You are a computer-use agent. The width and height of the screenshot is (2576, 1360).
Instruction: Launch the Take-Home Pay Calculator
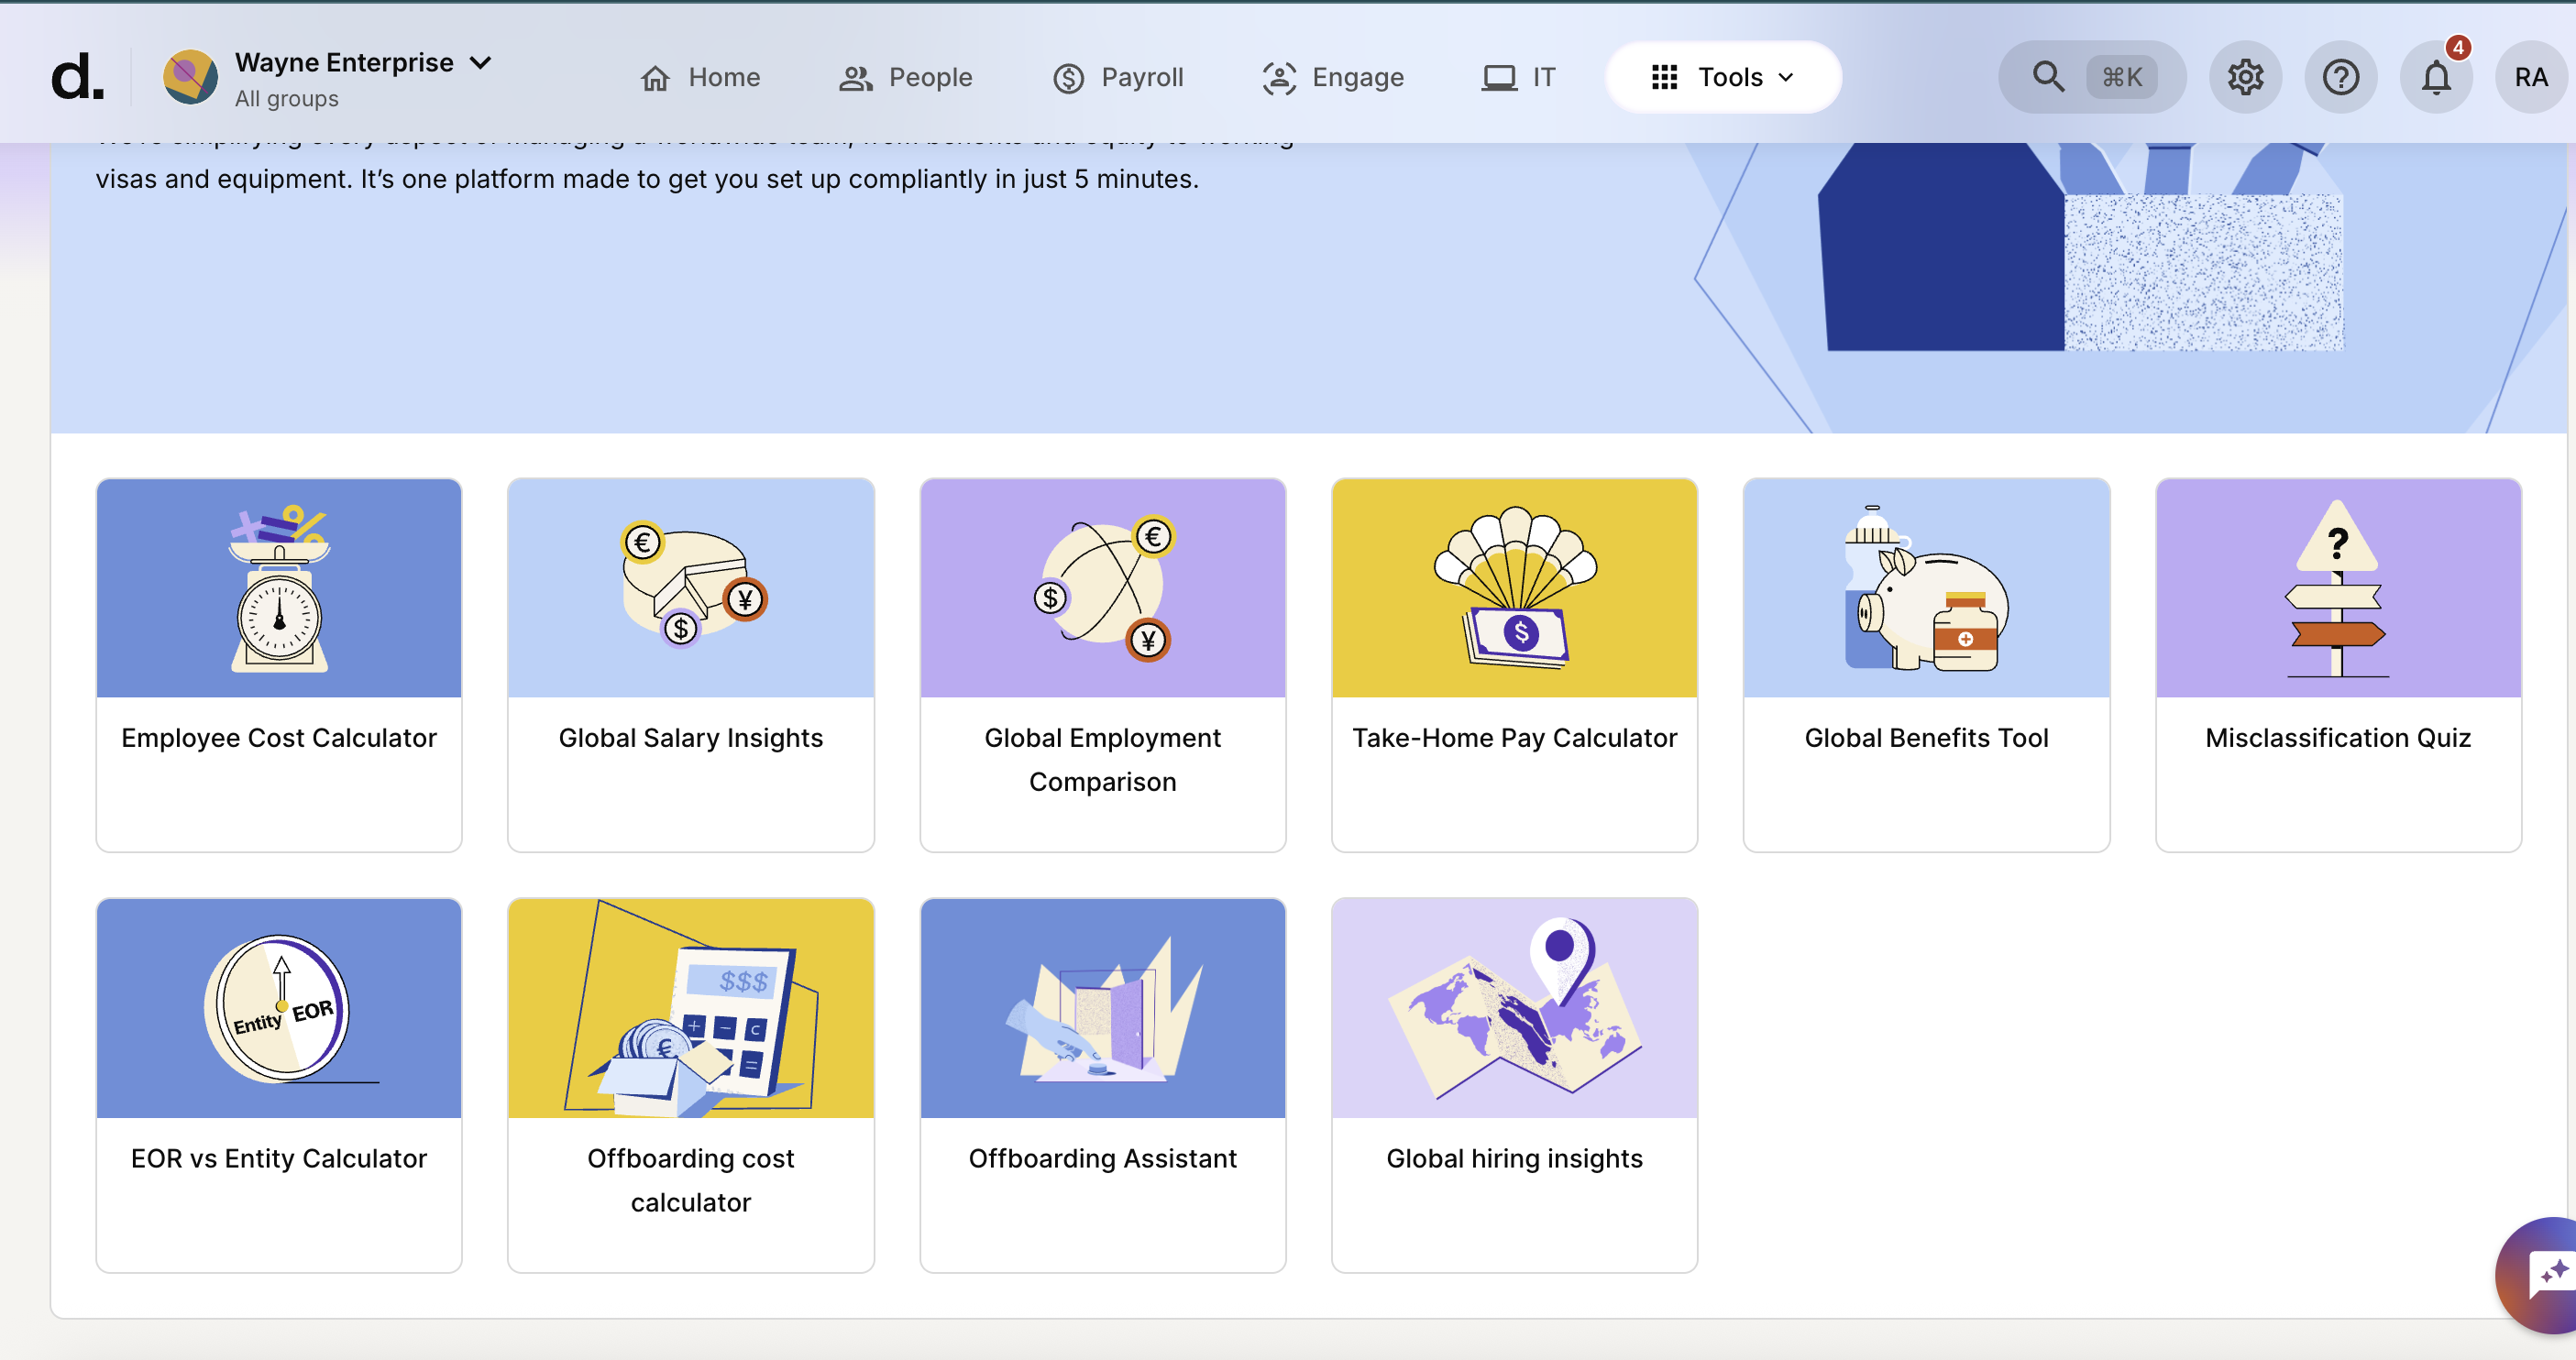[x=1514, y=665]
